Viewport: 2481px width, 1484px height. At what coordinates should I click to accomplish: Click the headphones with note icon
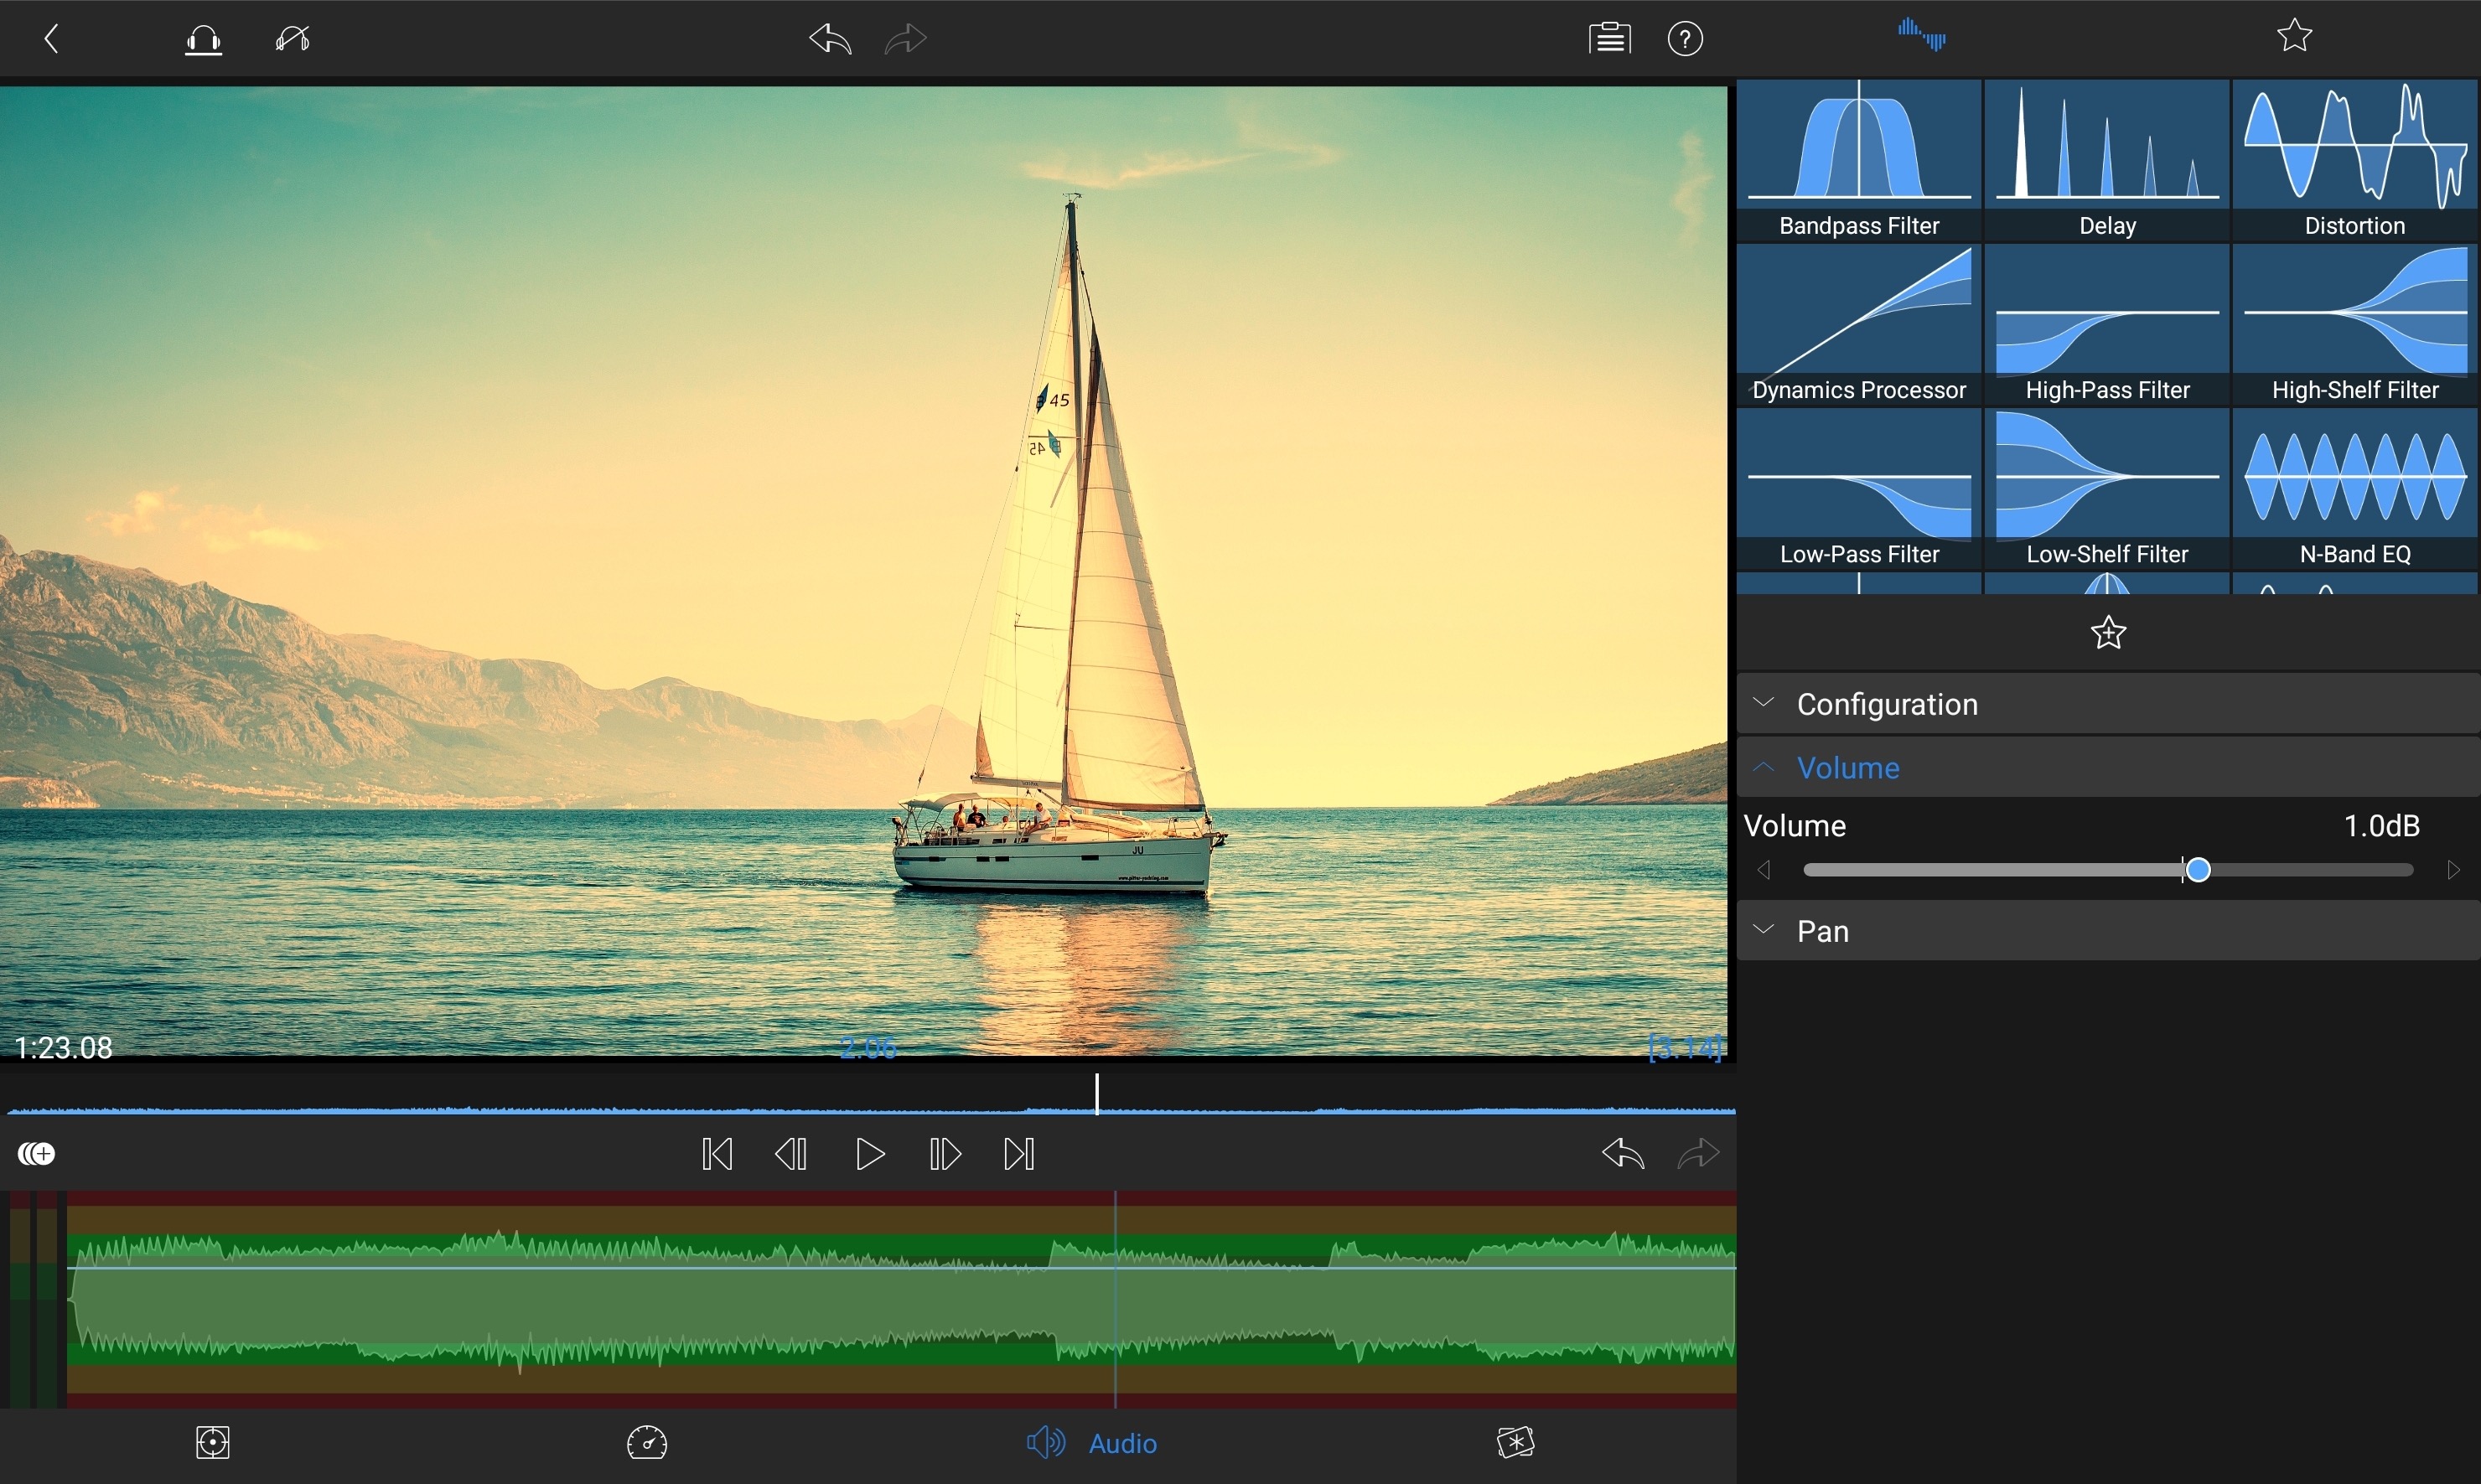292,39
